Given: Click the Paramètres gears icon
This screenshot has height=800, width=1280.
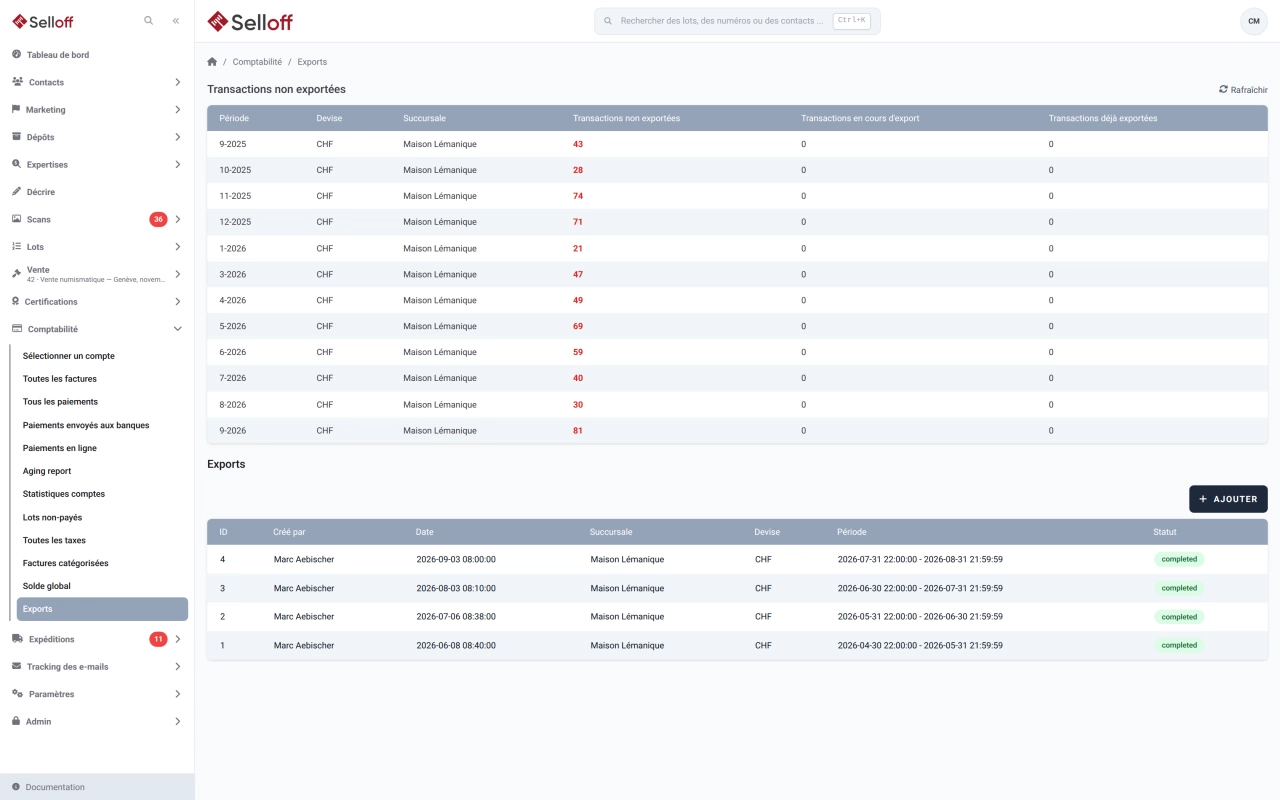Looking at the screenshot, I should pos(18,694).
